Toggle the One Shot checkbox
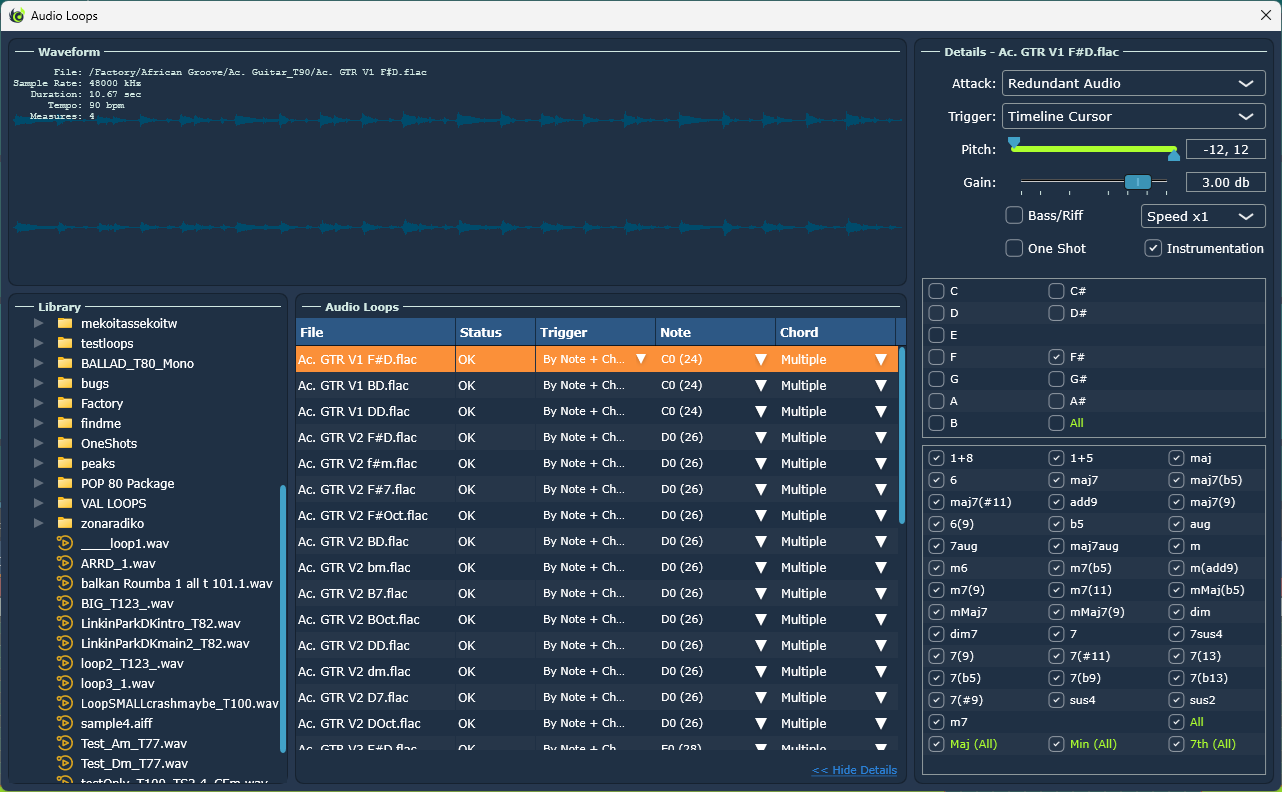The image size is (1282, 792). click(1014, 248)
